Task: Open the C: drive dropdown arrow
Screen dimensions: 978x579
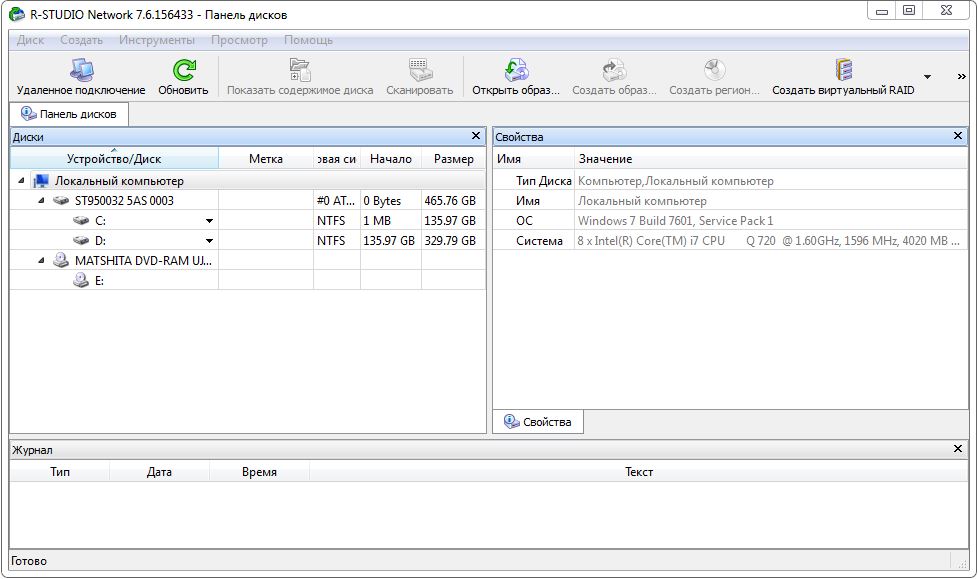Action: click(210, 221)
